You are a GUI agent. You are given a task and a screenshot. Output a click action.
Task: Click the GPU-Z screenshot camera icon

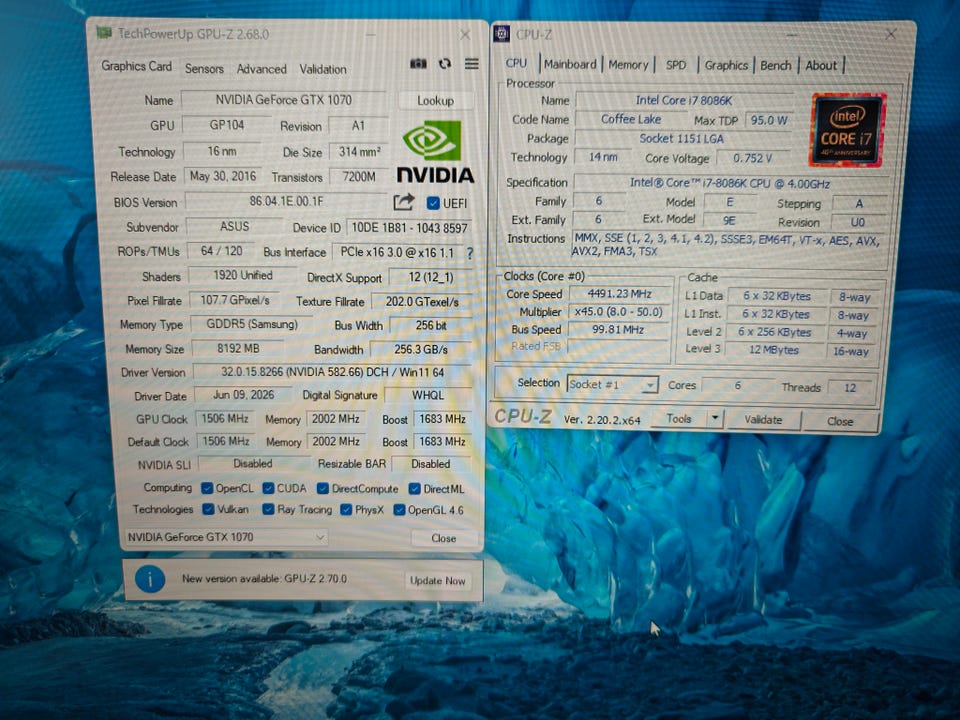(x=418, y=64)
